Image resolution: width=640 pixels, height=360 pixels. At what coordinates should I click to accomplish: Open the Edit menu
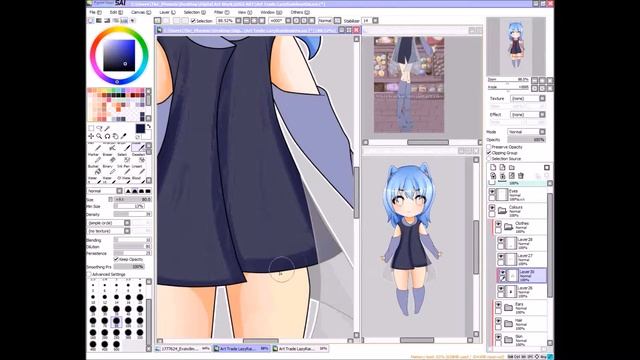point(116,12)
